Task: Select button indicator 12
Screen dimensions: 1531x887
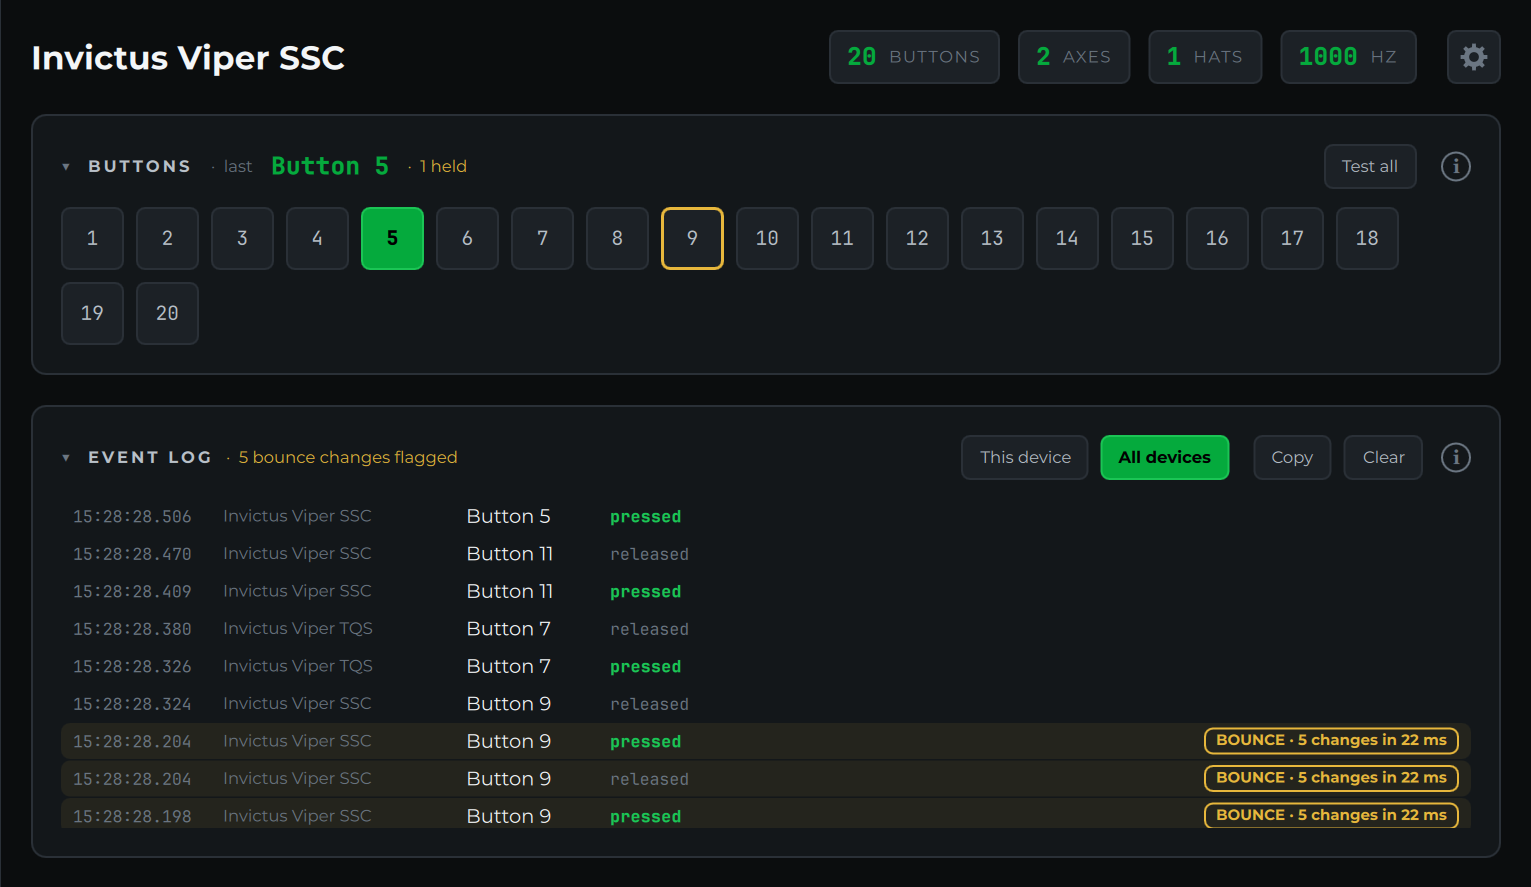Action: pyautogui.click(x=917, y=238)
